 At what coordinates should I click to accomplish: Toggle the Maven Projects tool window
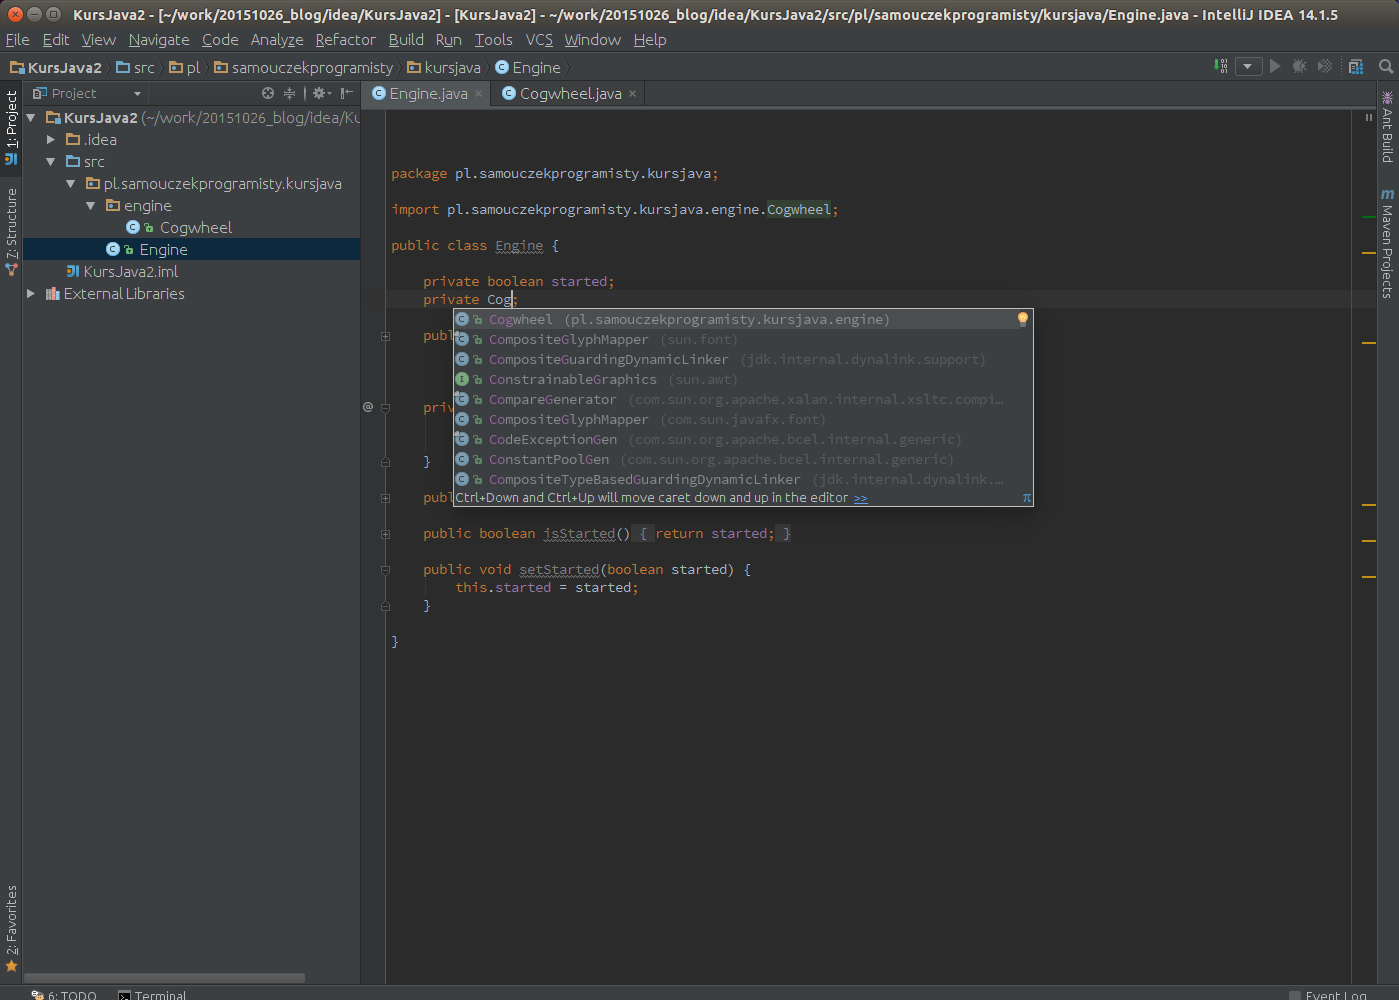point(1388,244)
